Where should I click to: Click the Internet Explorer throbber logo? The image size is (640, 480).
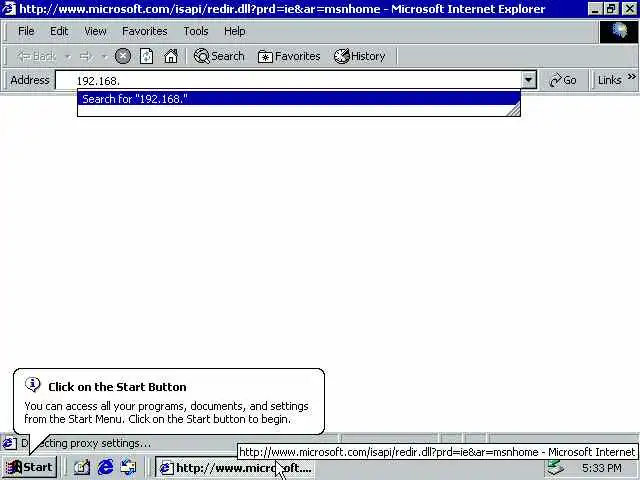coord(619,31)
